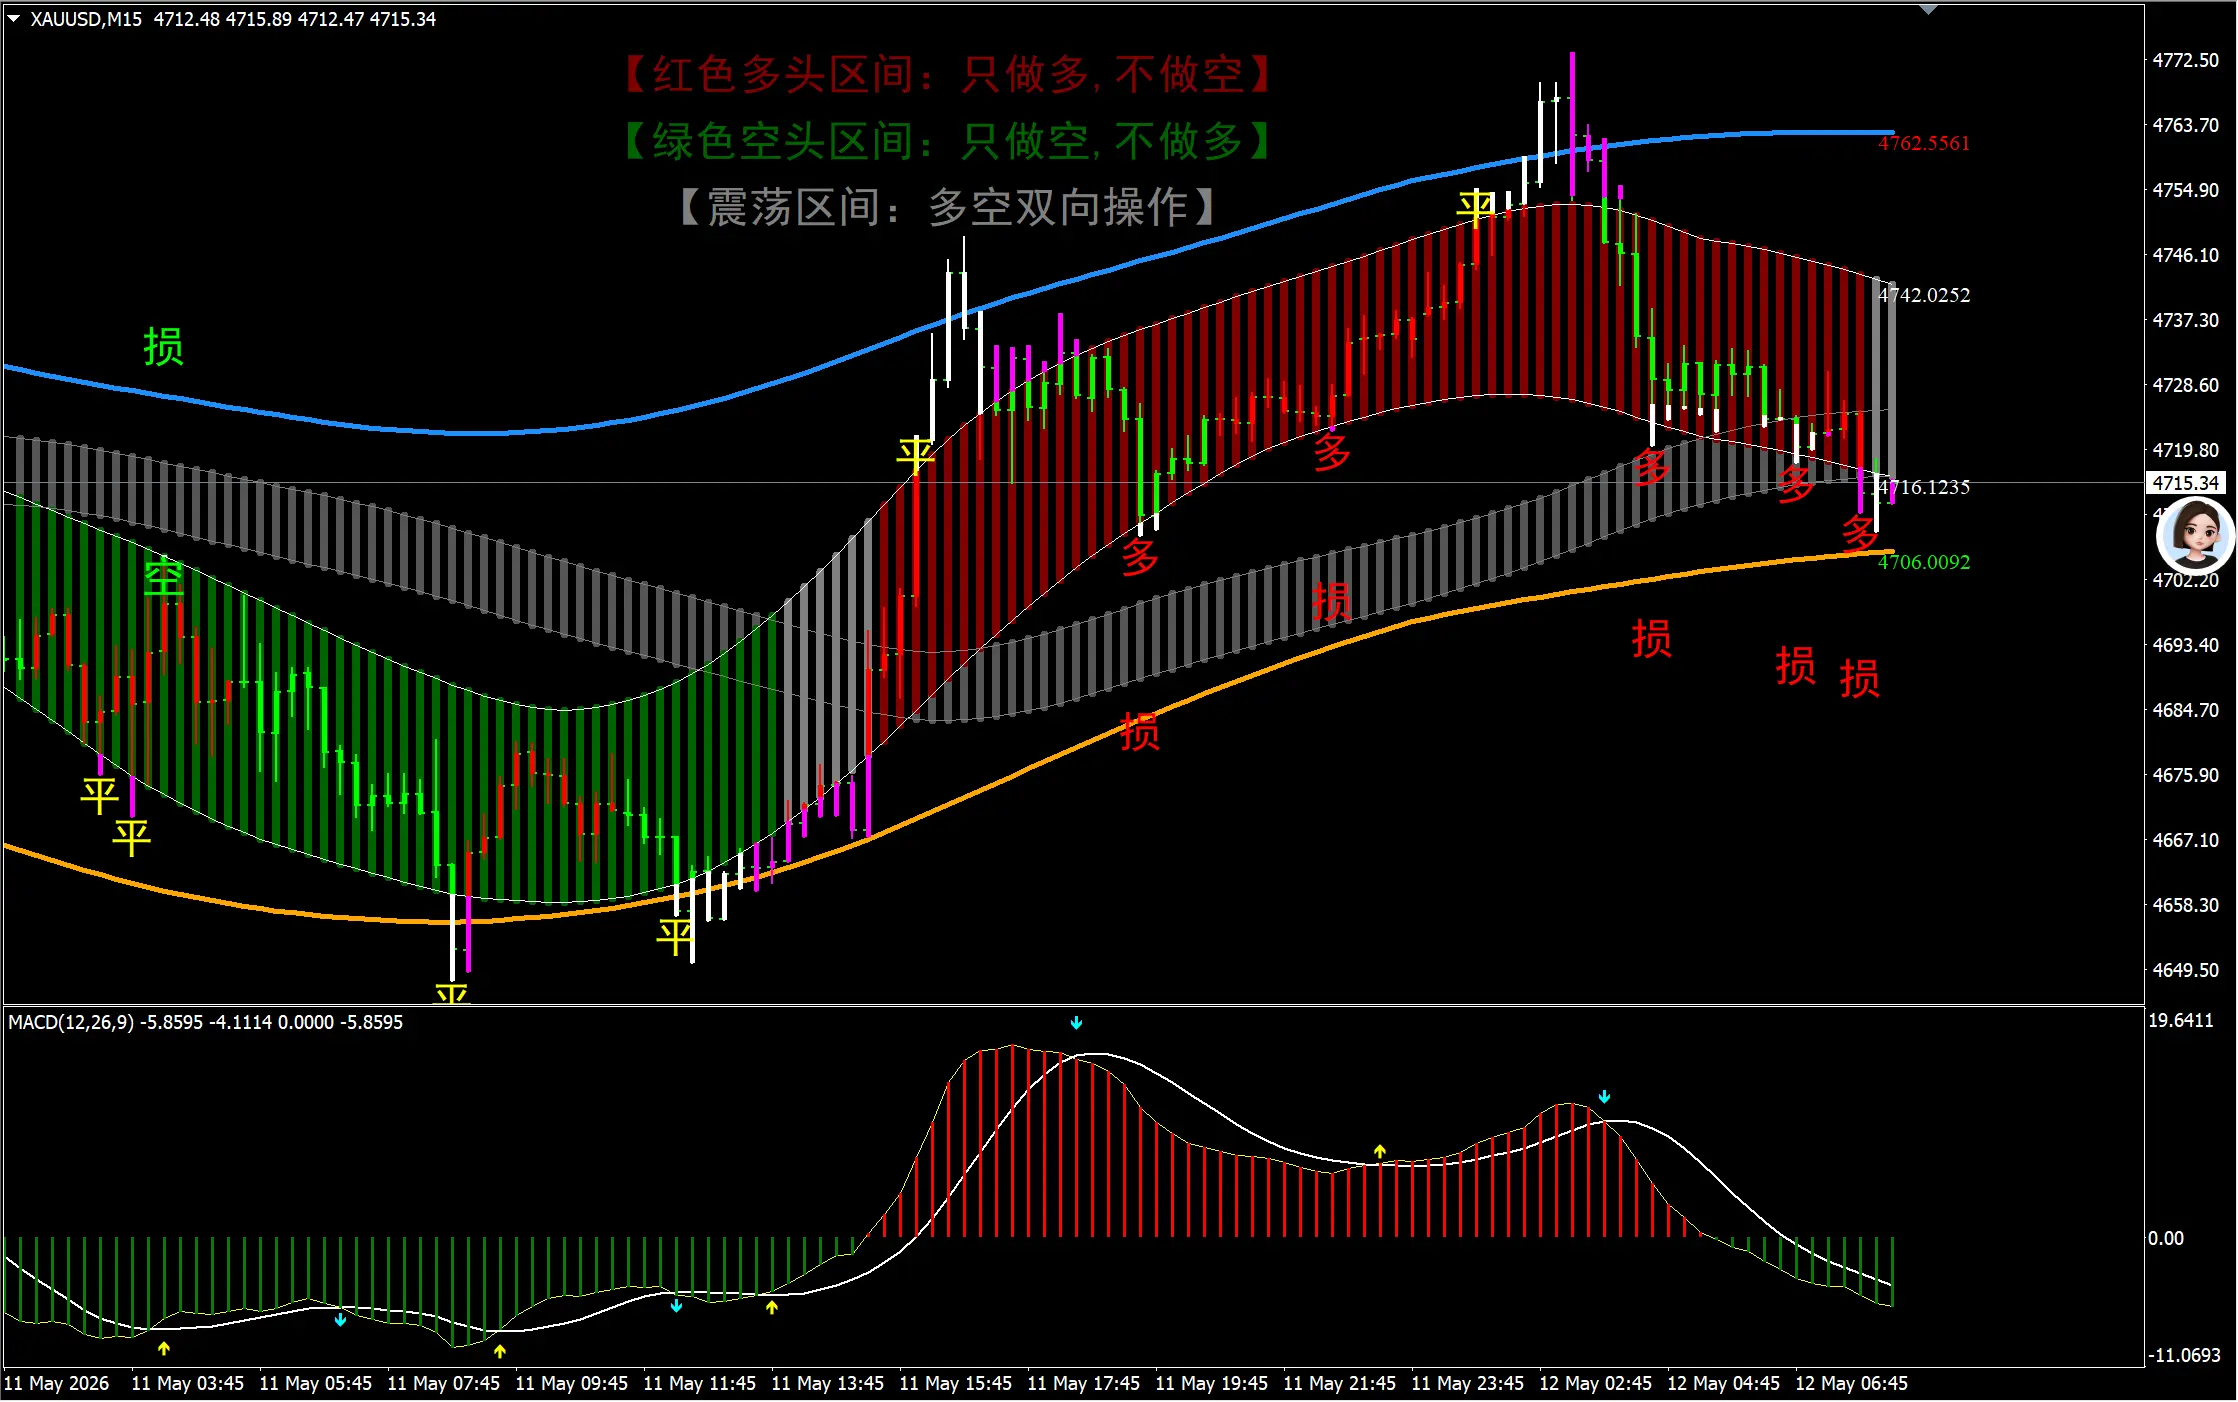Select the green 损 label on the chart
The width and height of the screenshot is (2238, 1402).
point(163,347)
